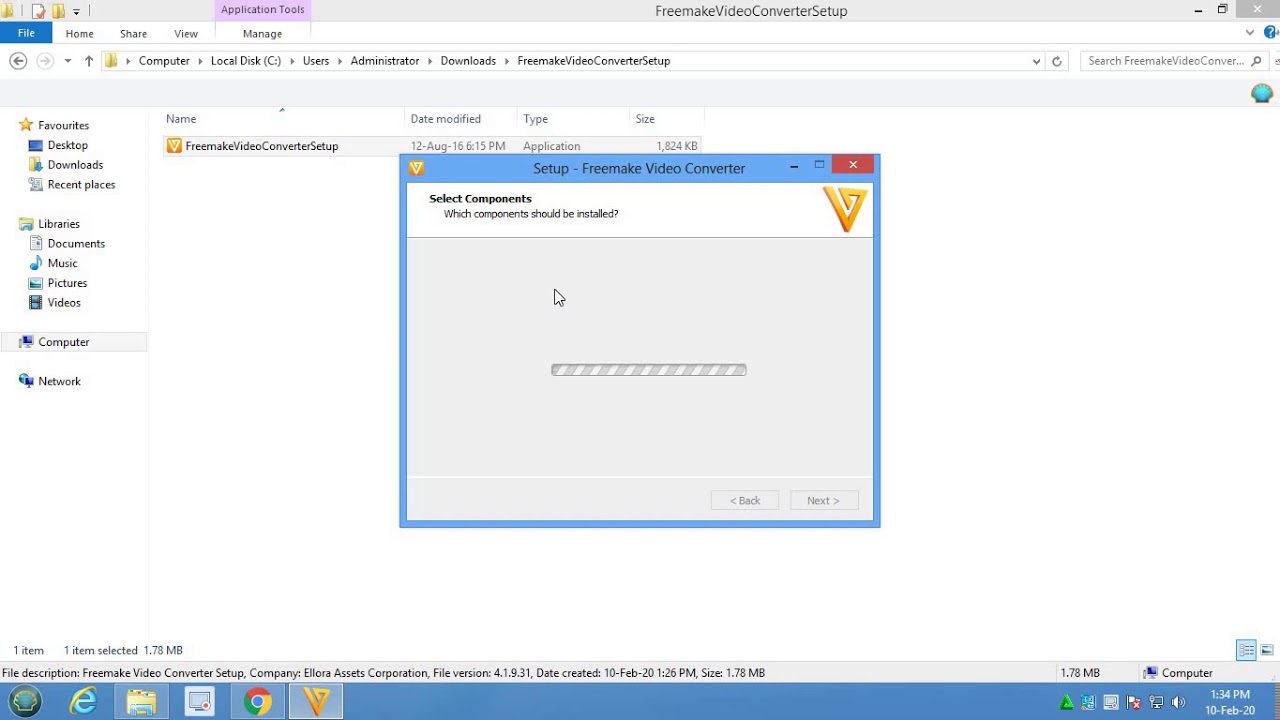This screenshot has width=1280, height=720.
Task: Expand the Local Disk (C:) breadcrumb arrow
Action: (292, 61)
